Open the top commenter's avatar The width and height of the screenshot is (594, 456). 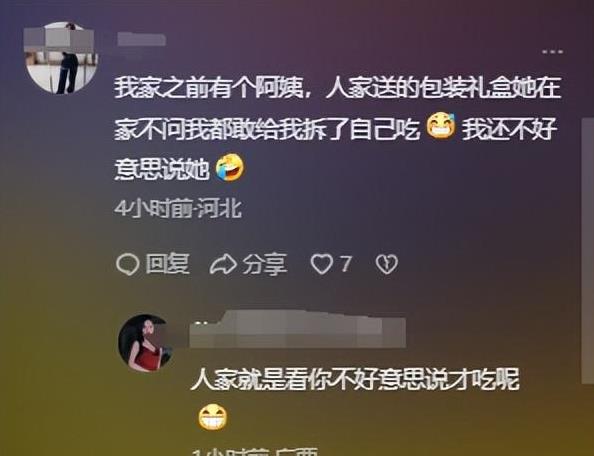[x=61, y=58]
